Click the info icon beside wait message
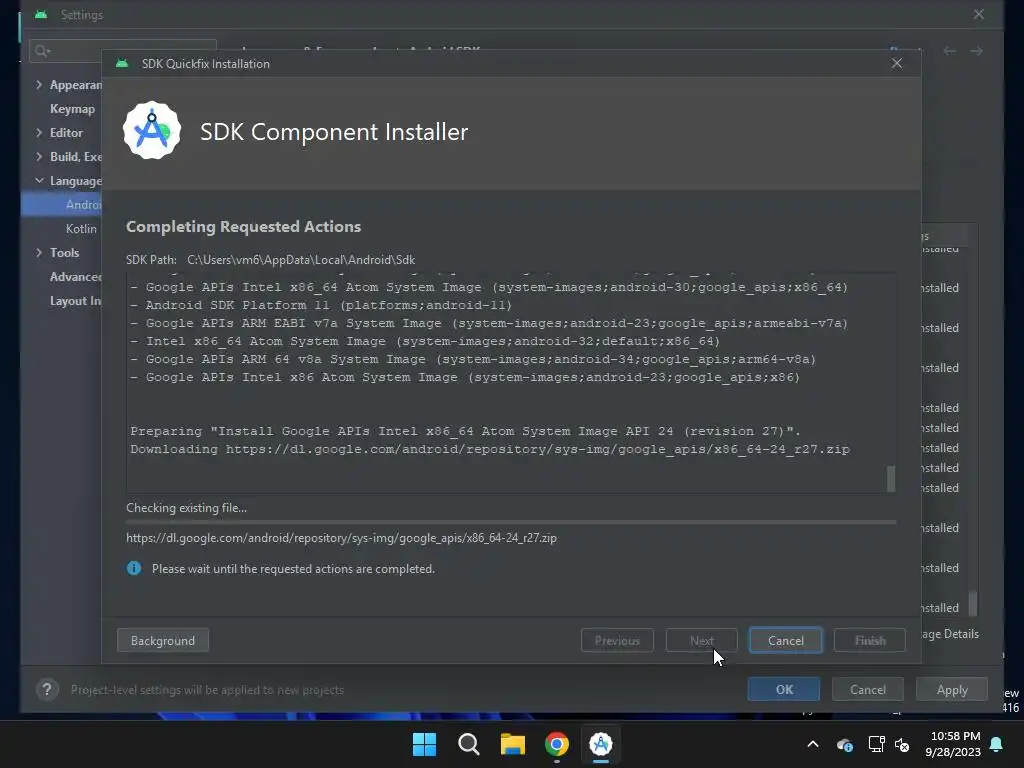The image size is (1024, 768). point(134,568)
